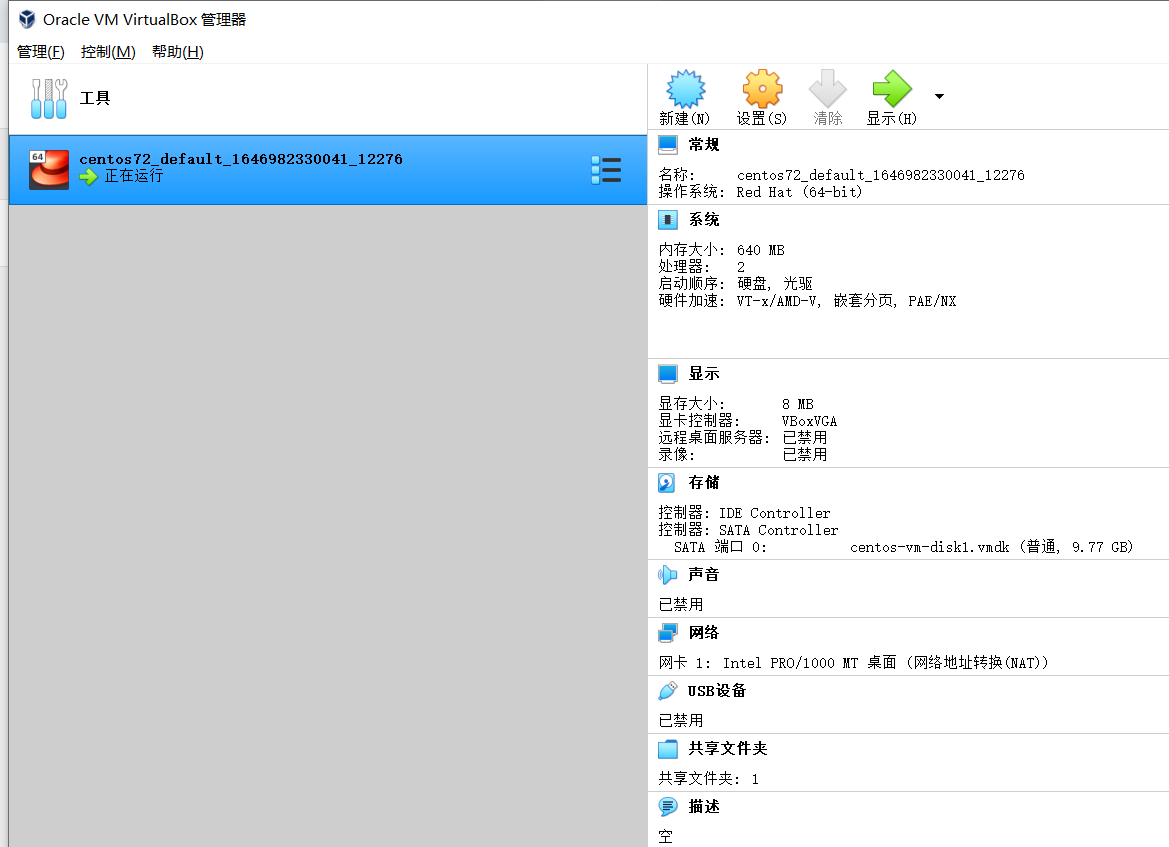
Task: Click the USB设备 section icon
Action: tap(666, 690)
